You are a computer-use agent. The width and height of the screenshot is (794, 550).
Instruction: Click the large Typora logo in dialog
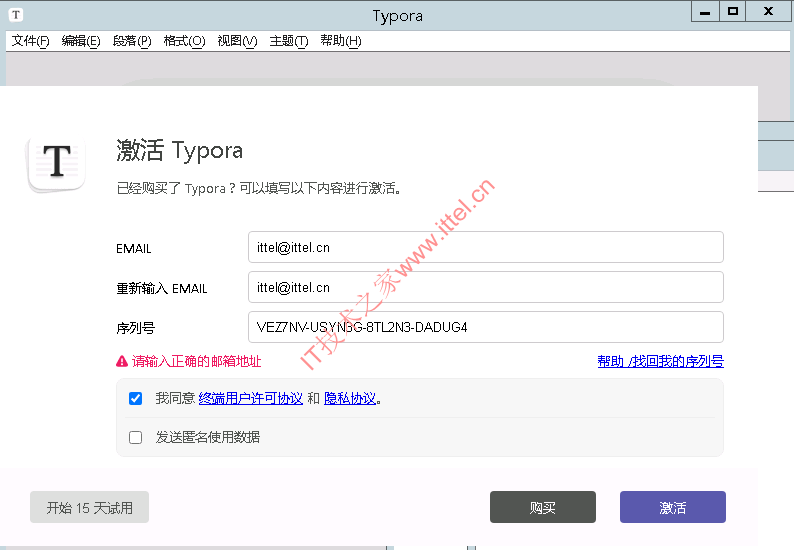[57, 163]
